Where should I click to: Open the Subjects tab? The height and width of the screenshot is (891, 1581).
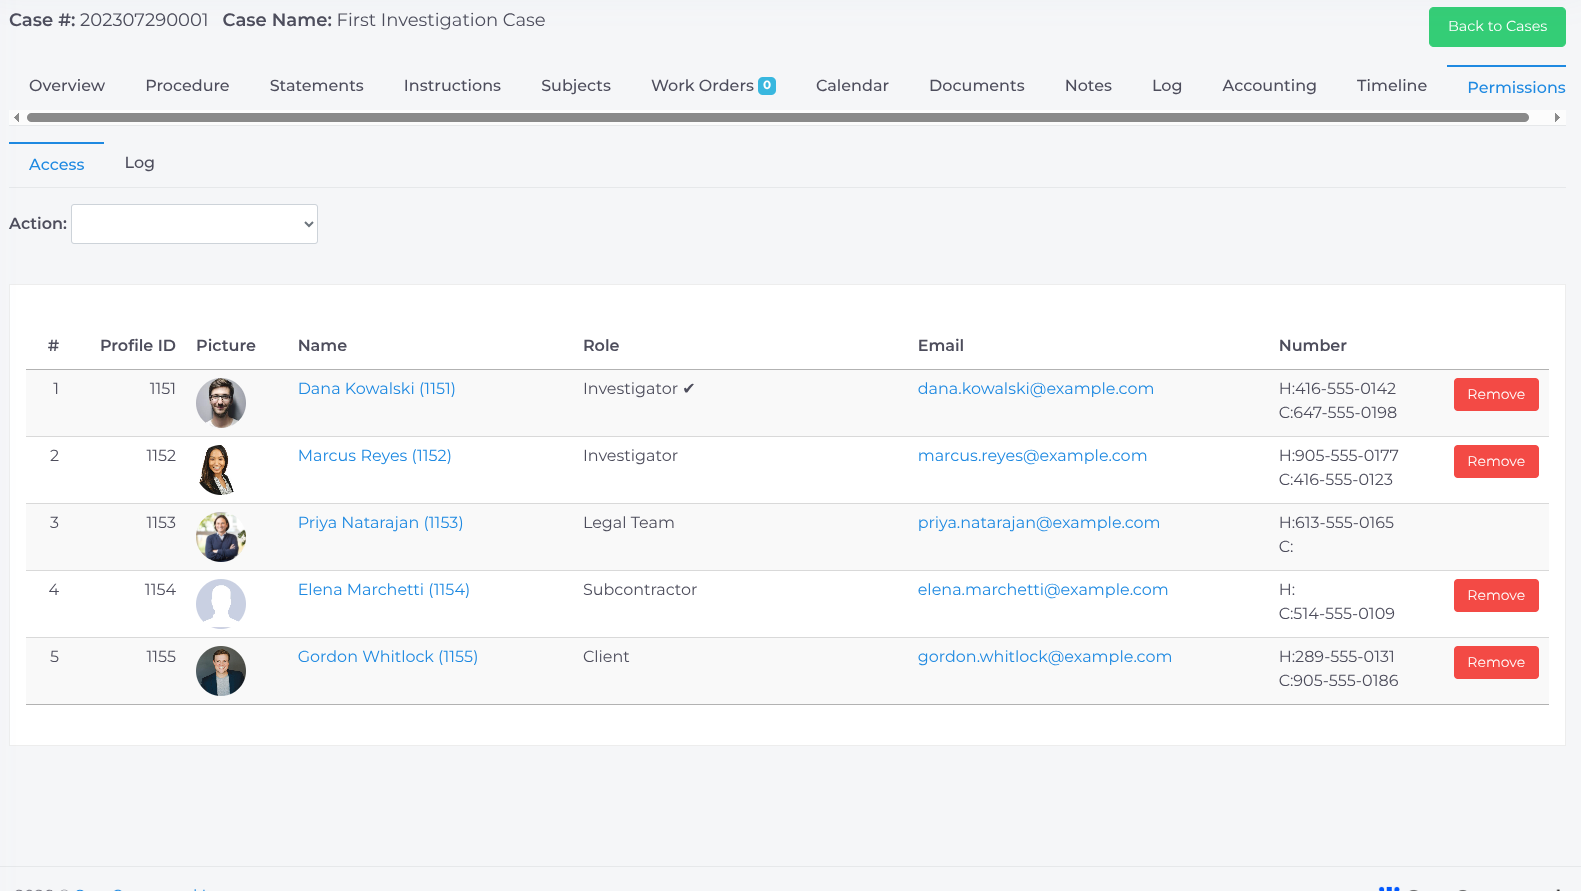pyautogui.click(x=576, y=86)
